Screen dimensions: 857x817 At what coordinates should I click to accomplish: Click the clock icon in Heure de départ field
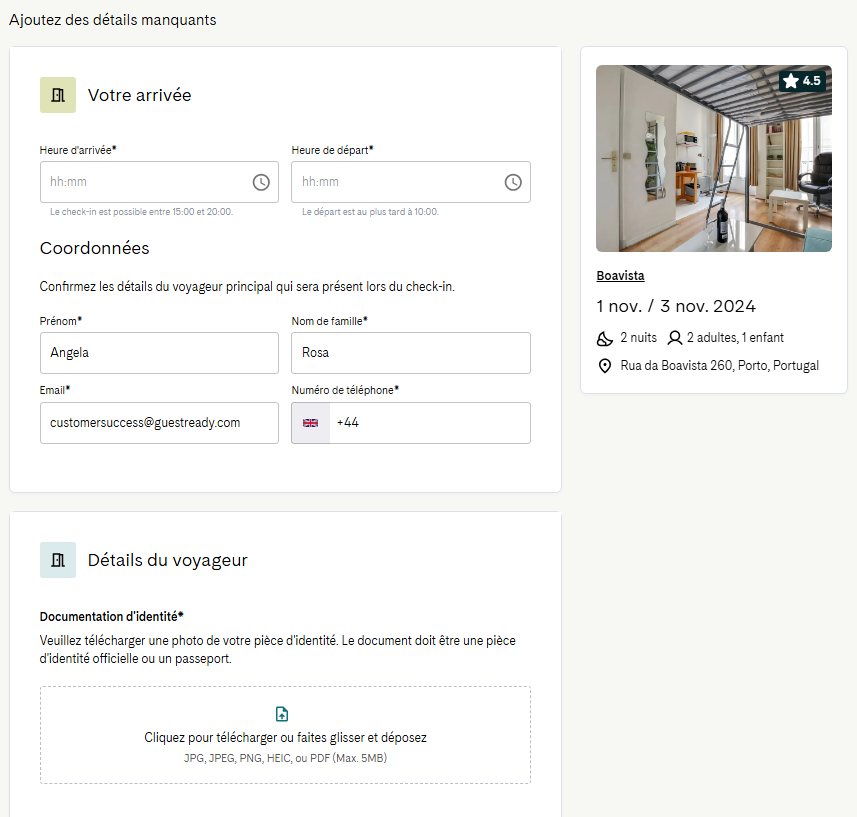click(513, 182)
